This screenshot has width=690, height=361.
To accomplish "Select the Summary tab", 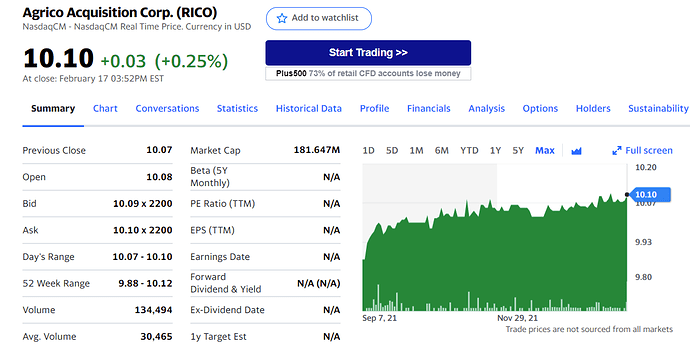I will [53, 109].
